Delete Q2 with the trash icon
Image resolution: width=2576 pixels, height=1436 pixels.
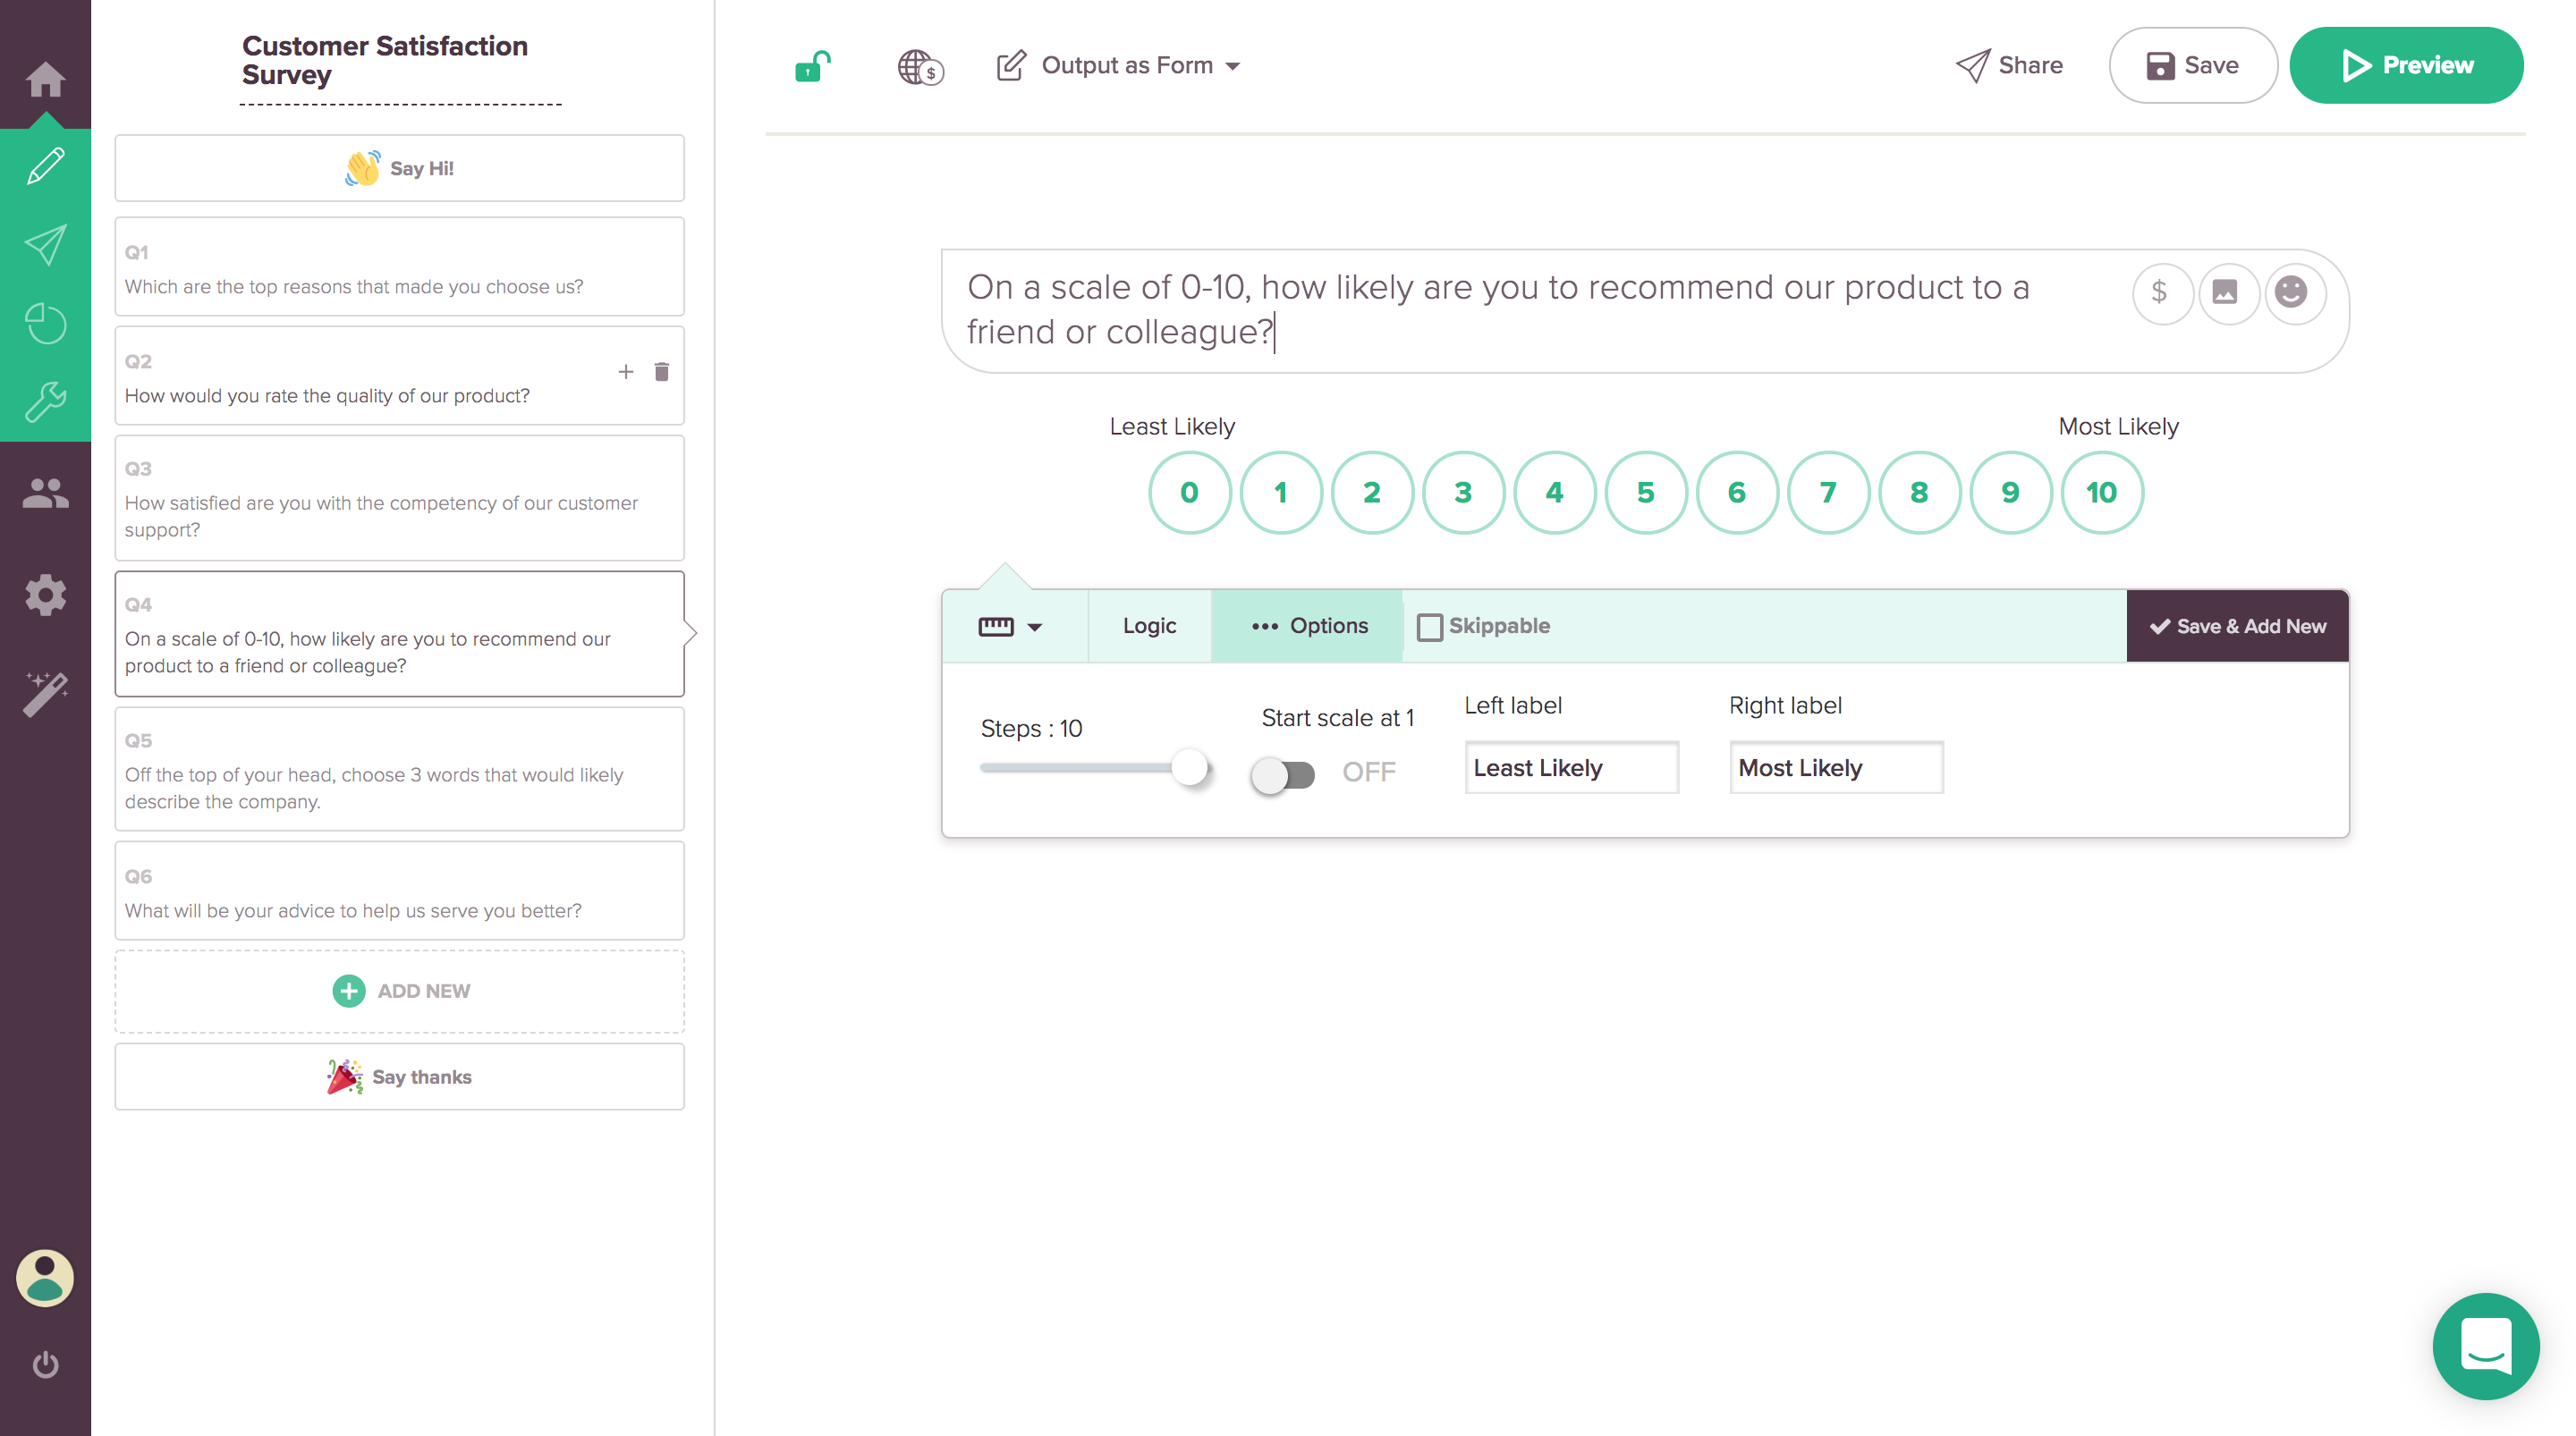point(661,372)
